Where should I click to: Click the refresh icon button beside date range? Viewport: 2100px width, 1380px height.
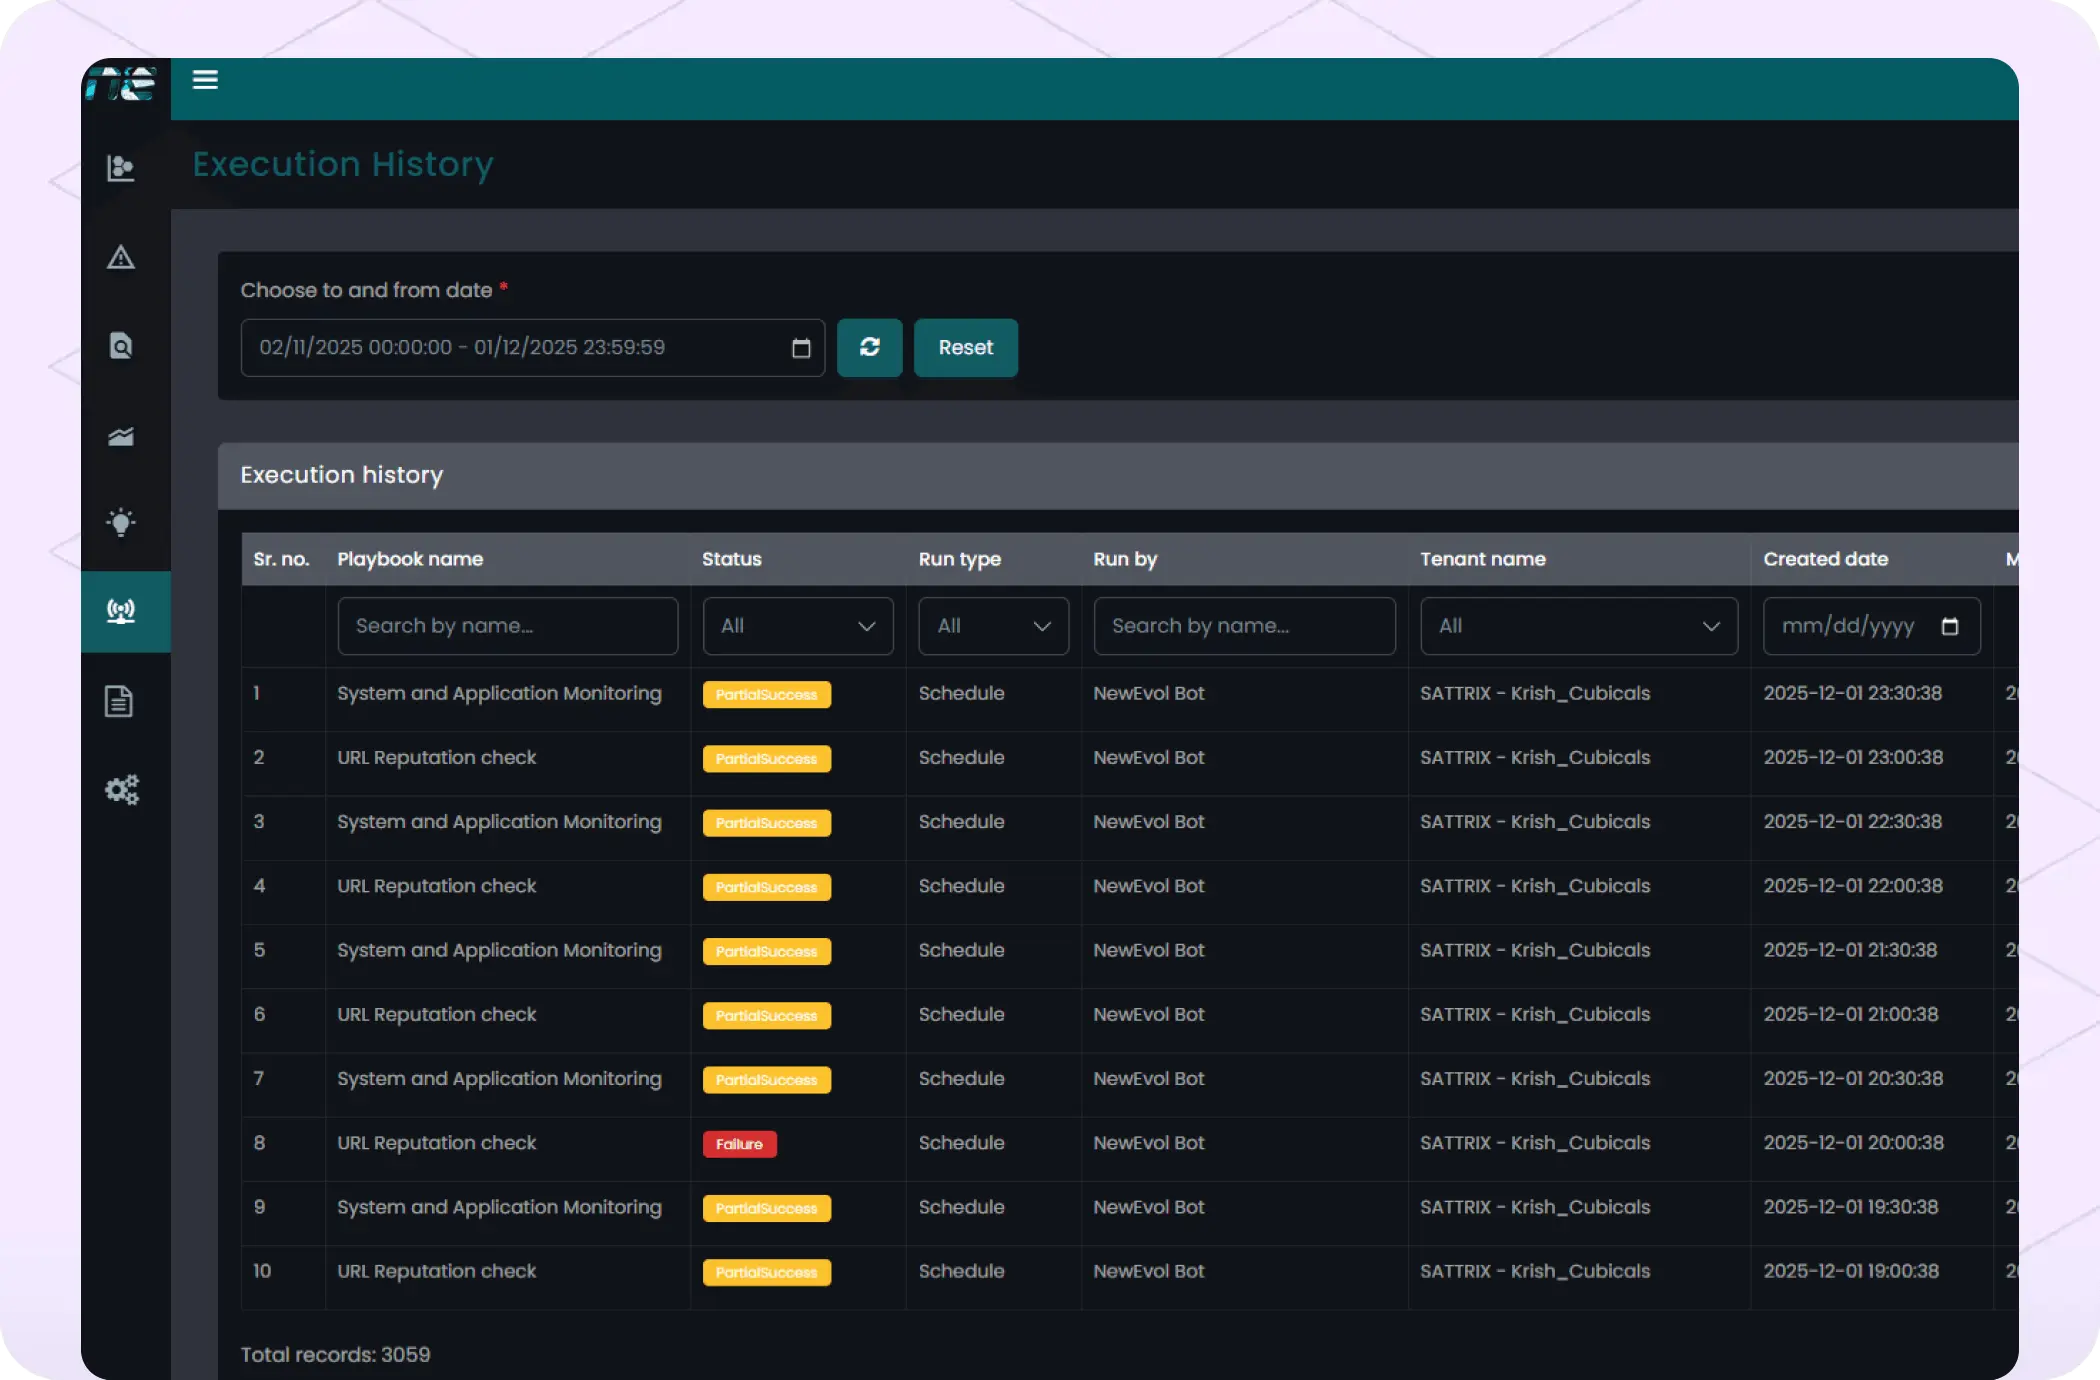869,347
